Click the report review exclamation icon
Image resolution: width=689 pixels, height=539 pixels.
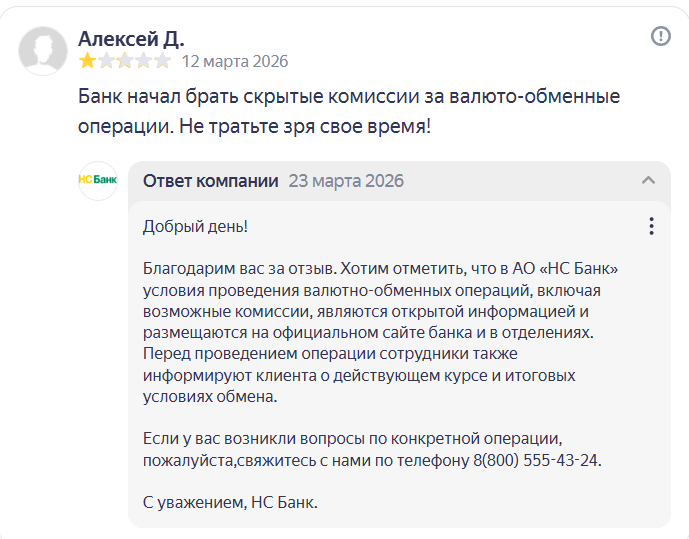click(661, 37)
